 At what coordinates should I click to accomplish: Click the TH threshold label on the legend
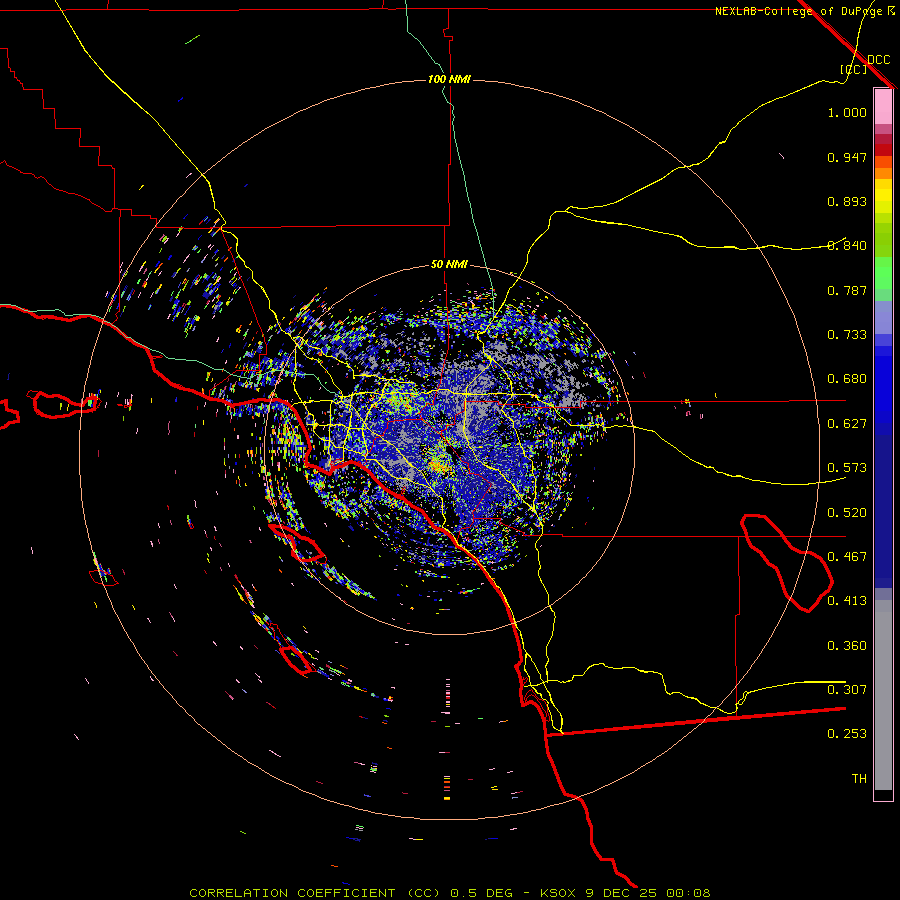tap(859, 779)
